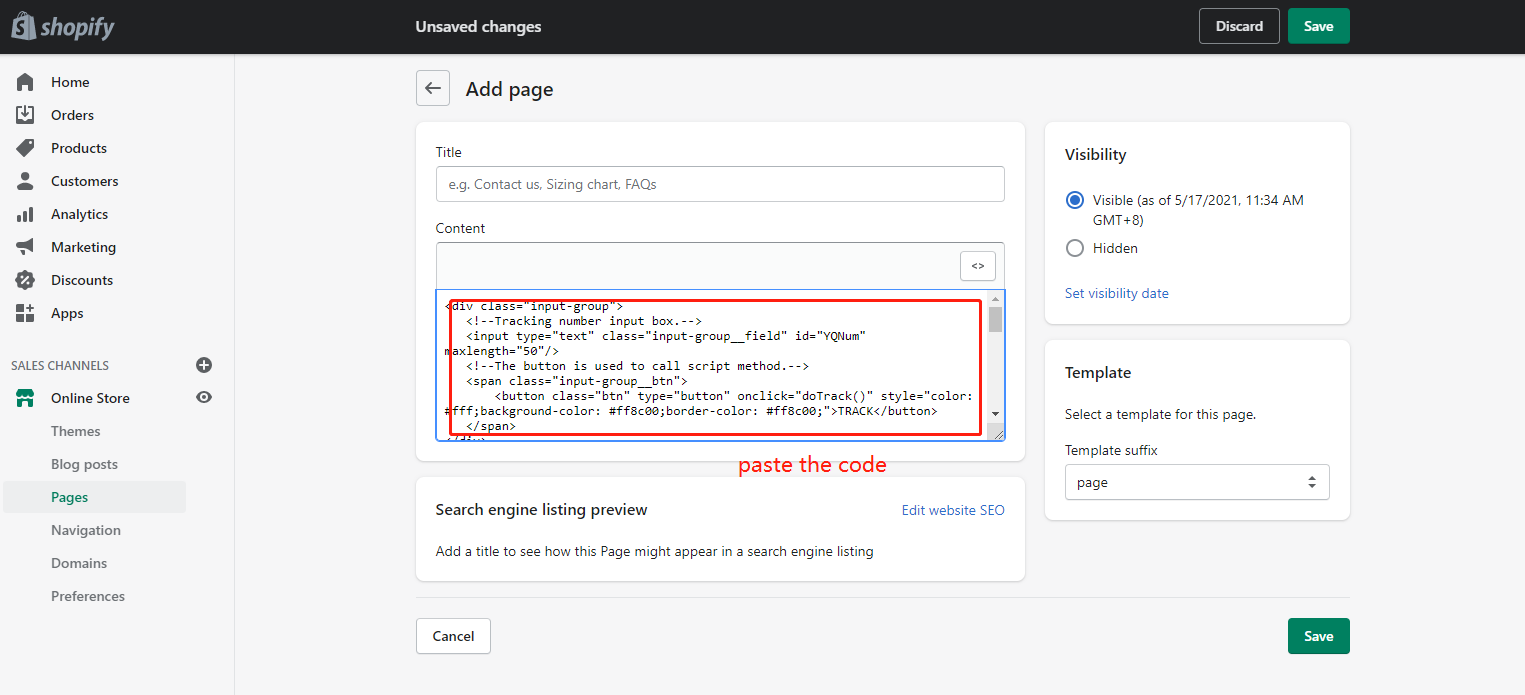Select the Hidden radio button

coord(1075,248)
